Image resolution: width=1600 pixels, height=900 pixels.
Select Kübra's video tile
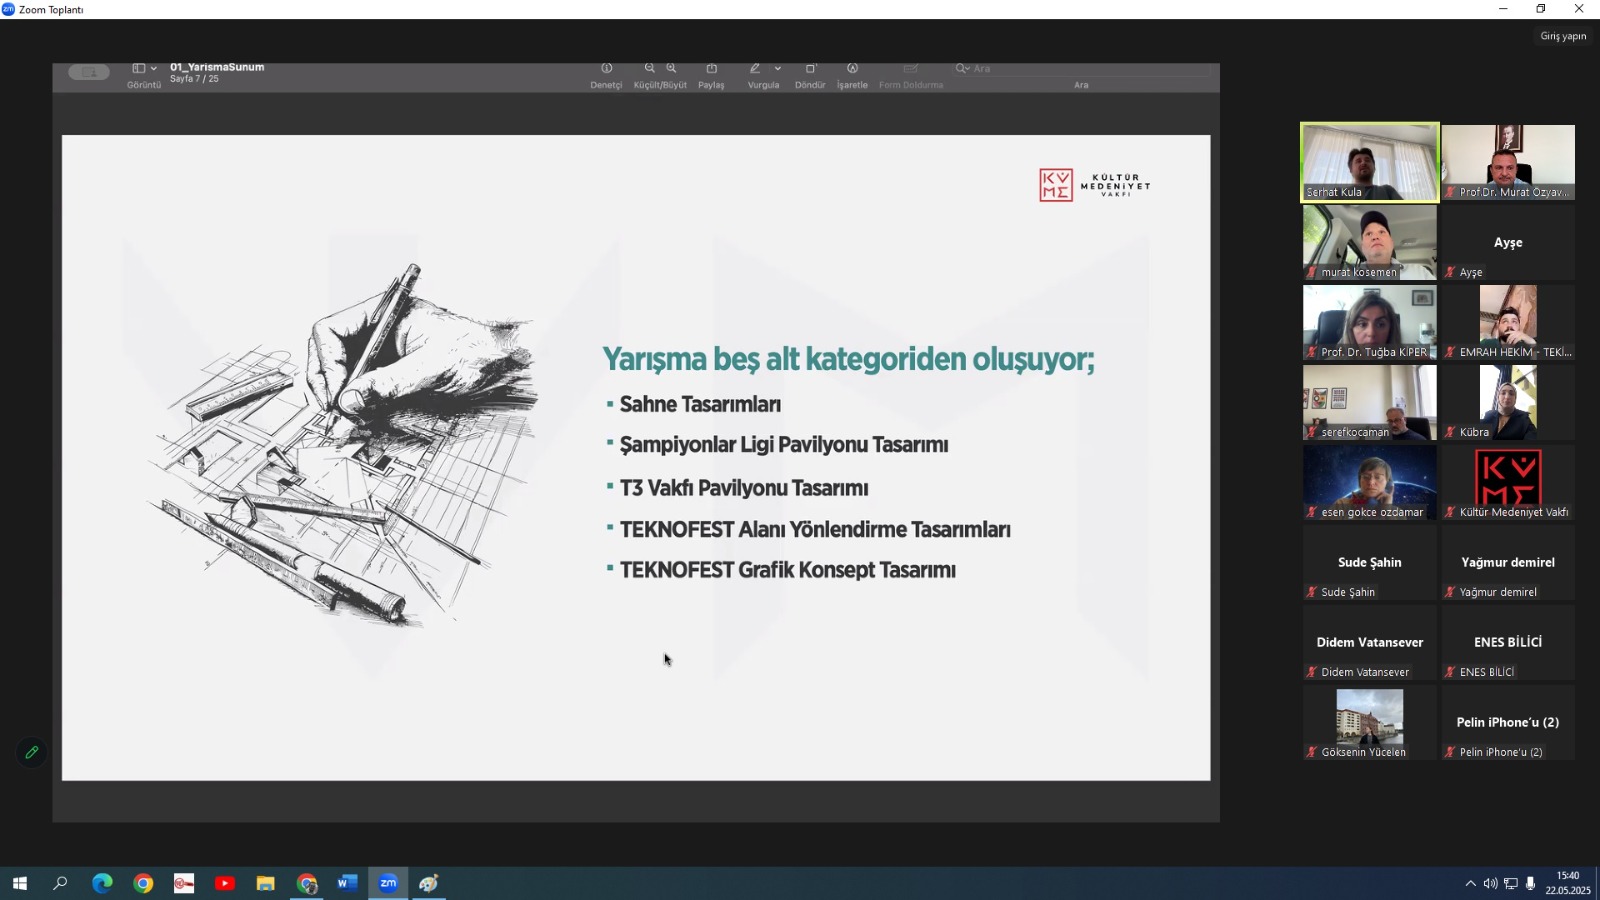[1508, 402]
